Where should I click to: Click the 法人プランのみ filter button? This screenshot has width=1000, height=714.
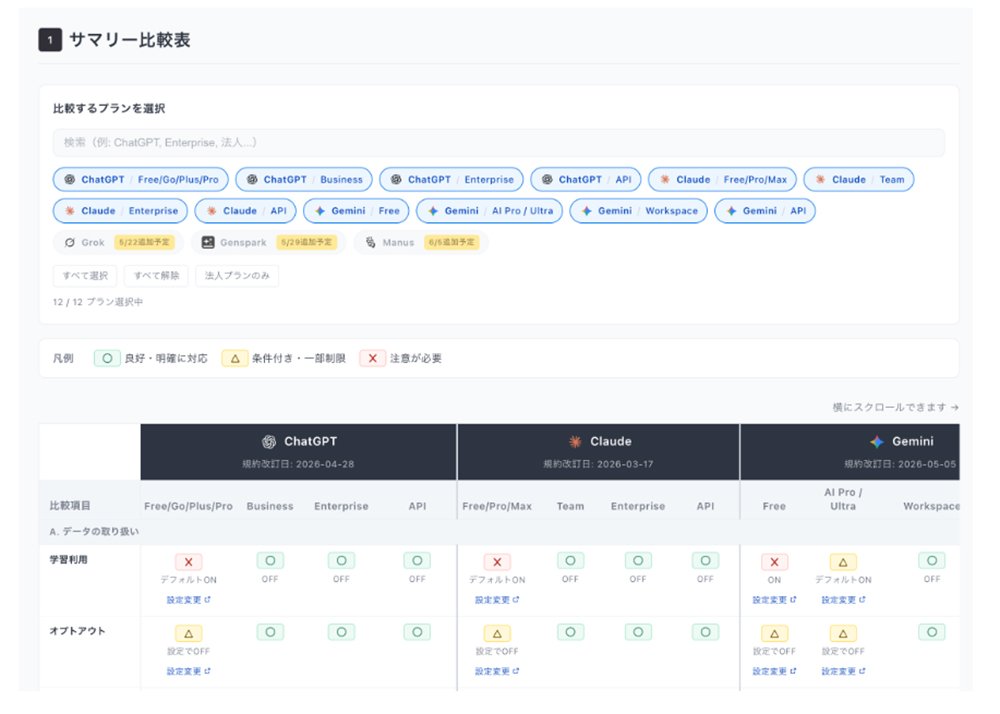(237, 276)
